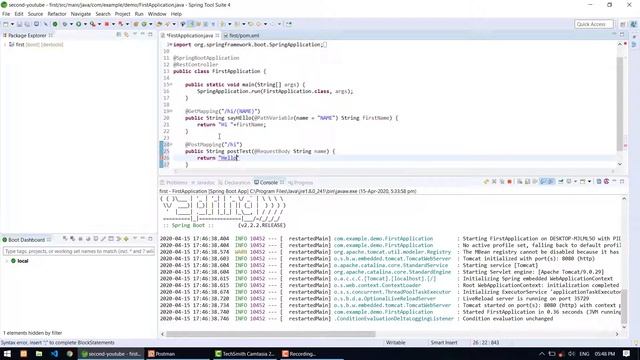The image size is (640, 360).
Task: Toggle Pin Console in the Console toolbar
Action: click(x=561, y=182)
